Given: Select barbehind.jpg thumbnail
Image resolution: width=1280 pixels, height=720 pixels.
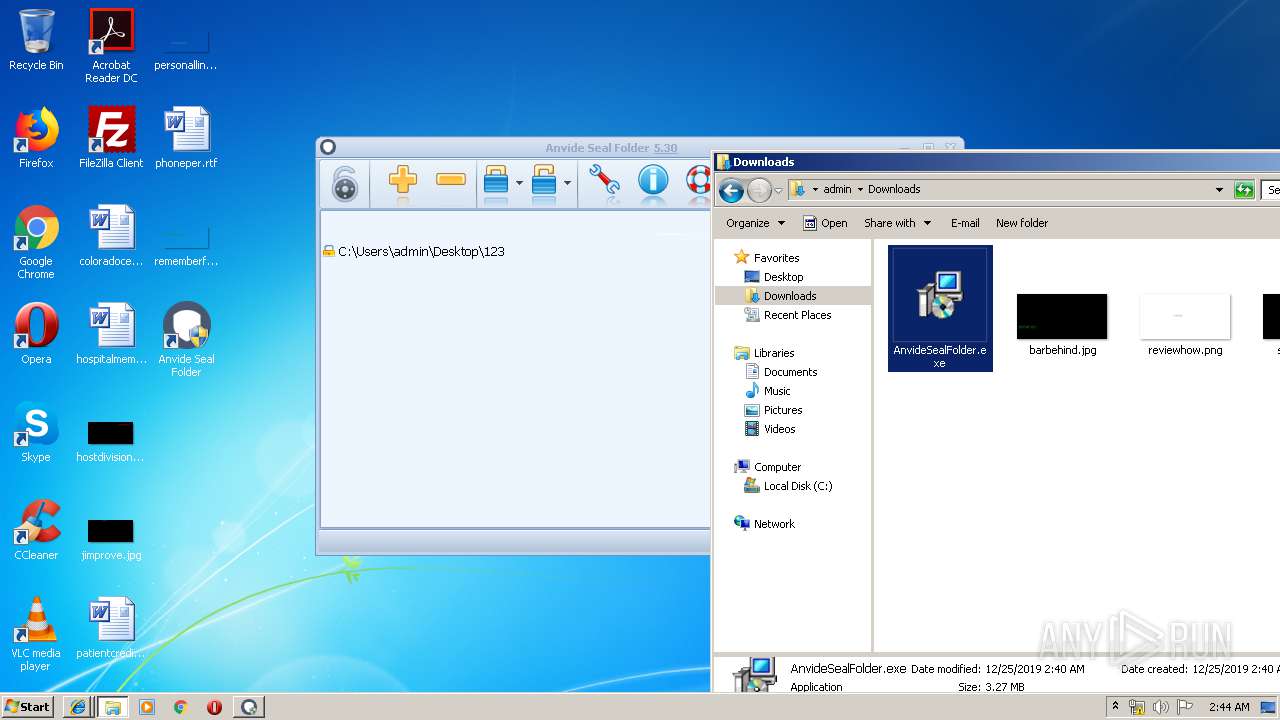Looking at the screenshot, I should (1062, 325).
